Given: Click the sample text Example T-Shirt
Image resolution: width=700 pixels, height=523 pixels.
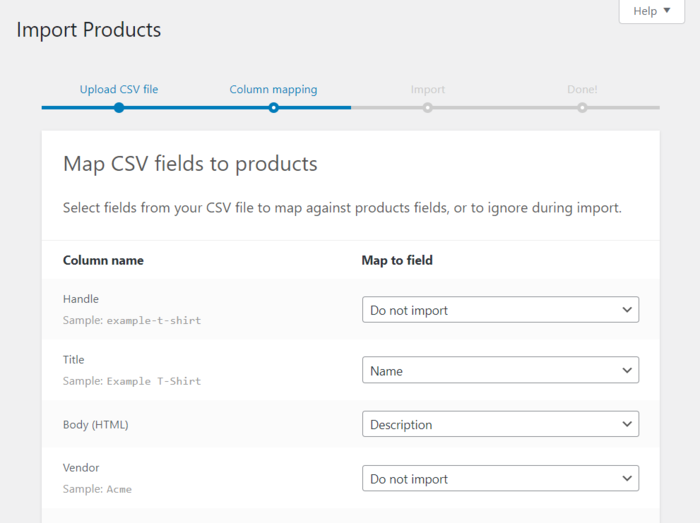Looking at the screenshot, I should pyautogui.click(x=154, y=381).
